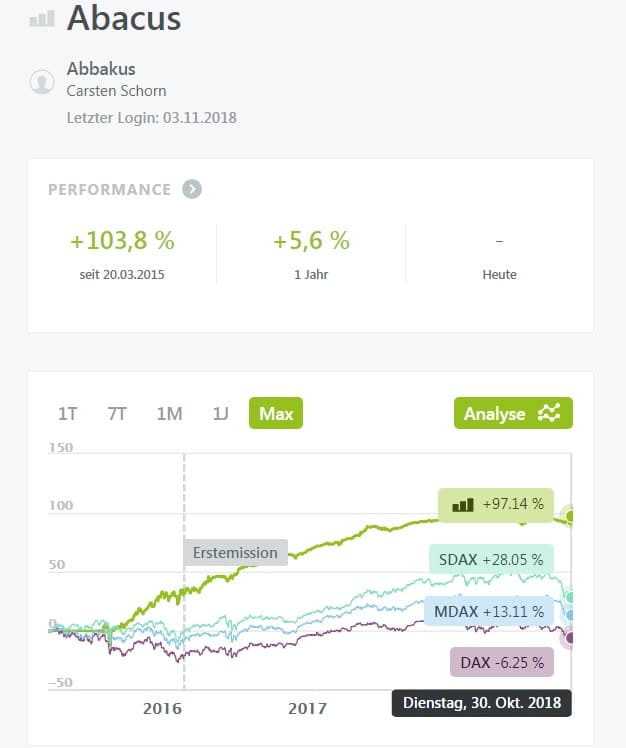Switch chart to the 7T range

click(117, 413)
